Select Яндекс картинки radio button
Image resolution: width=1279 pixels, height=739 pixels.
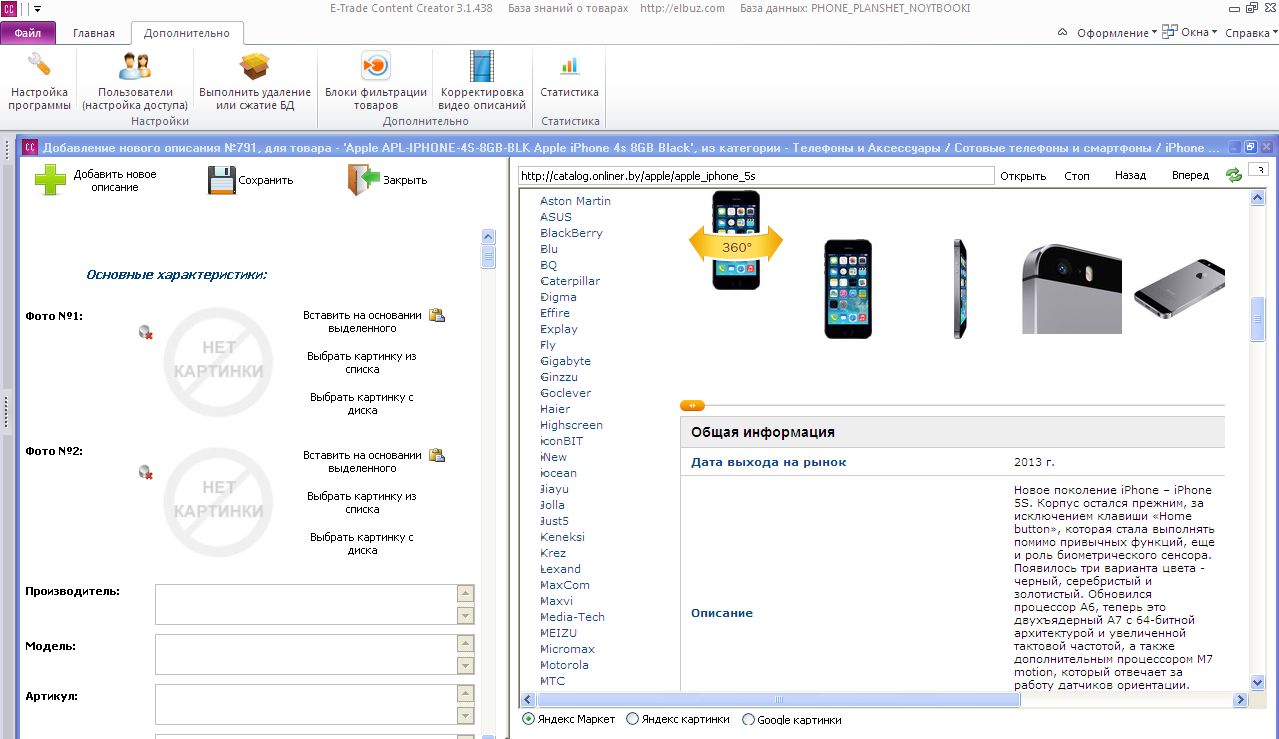(x=632, y=719)
